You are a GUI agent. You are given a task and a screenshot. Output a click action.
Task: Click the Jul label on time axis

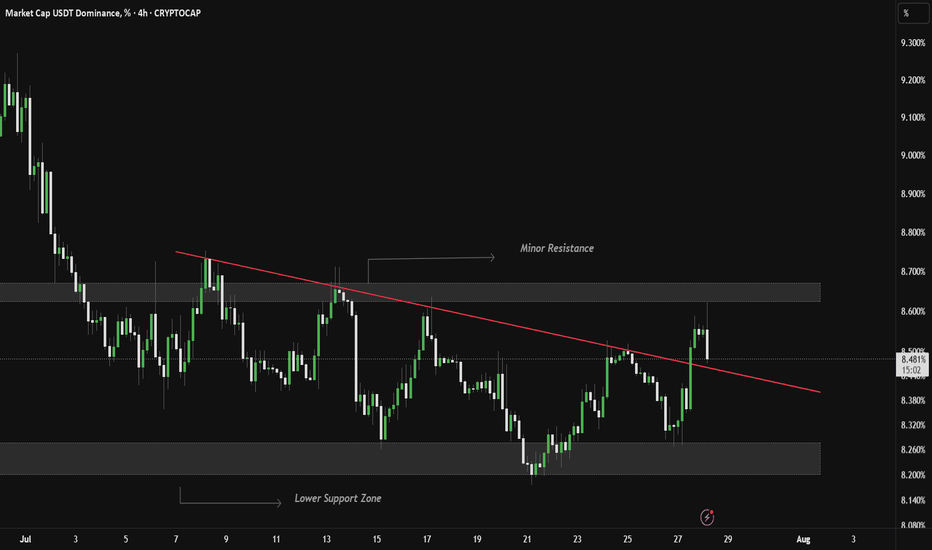[26, 539]
